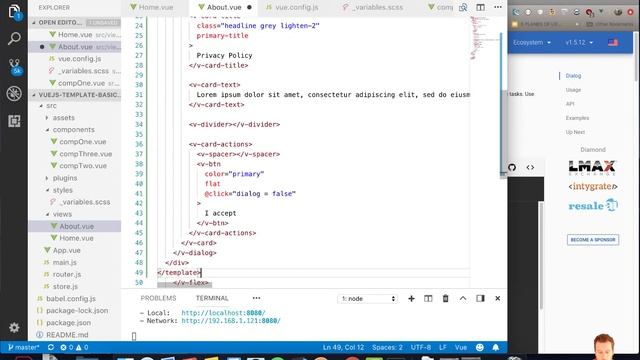Open notifications bell in status bar
This screenshot has height=360, width=640.
[496, 347]
